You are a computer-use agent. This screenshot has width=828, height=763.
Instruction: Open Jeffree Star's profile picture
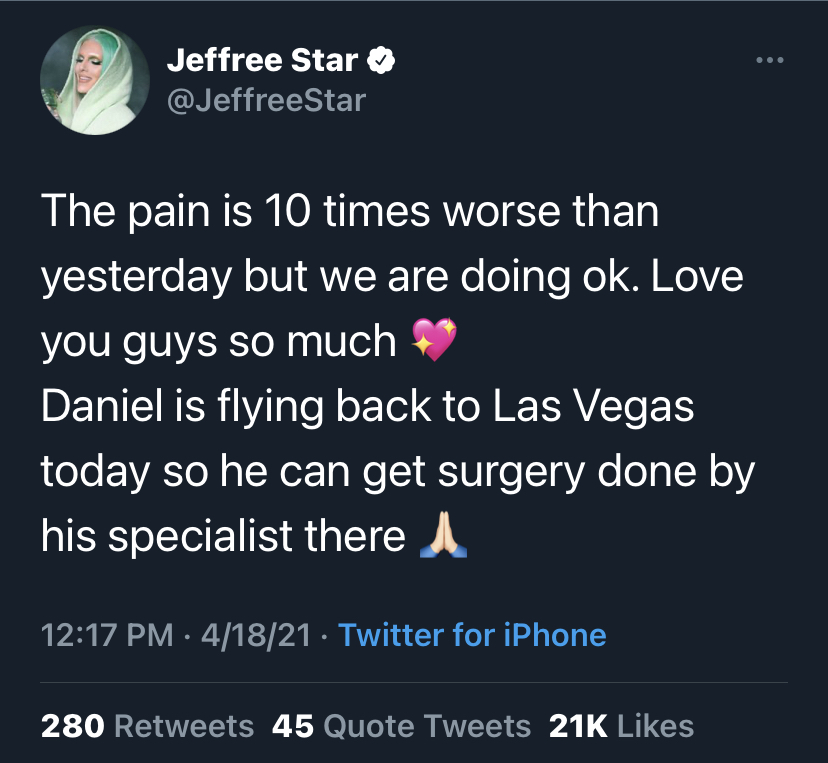pos(95,80)
